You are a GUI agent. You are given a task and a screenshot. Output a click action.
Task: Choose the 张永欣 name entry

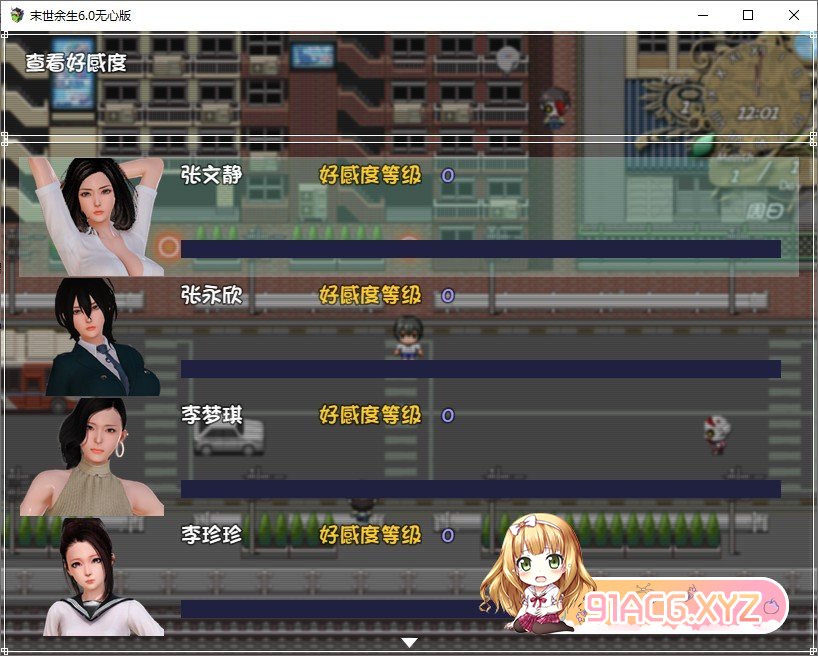click(x=211, y=295)
